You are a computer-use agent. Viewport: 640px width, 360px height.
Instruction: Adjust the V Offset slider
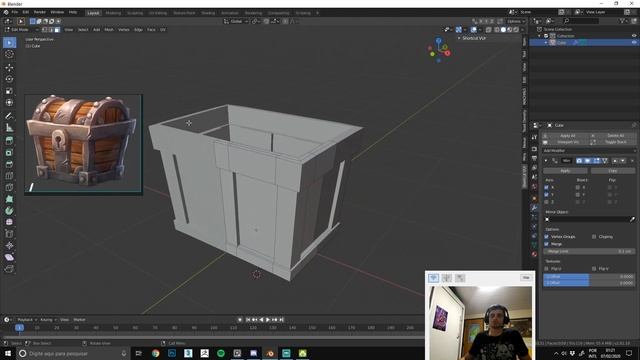589,282
